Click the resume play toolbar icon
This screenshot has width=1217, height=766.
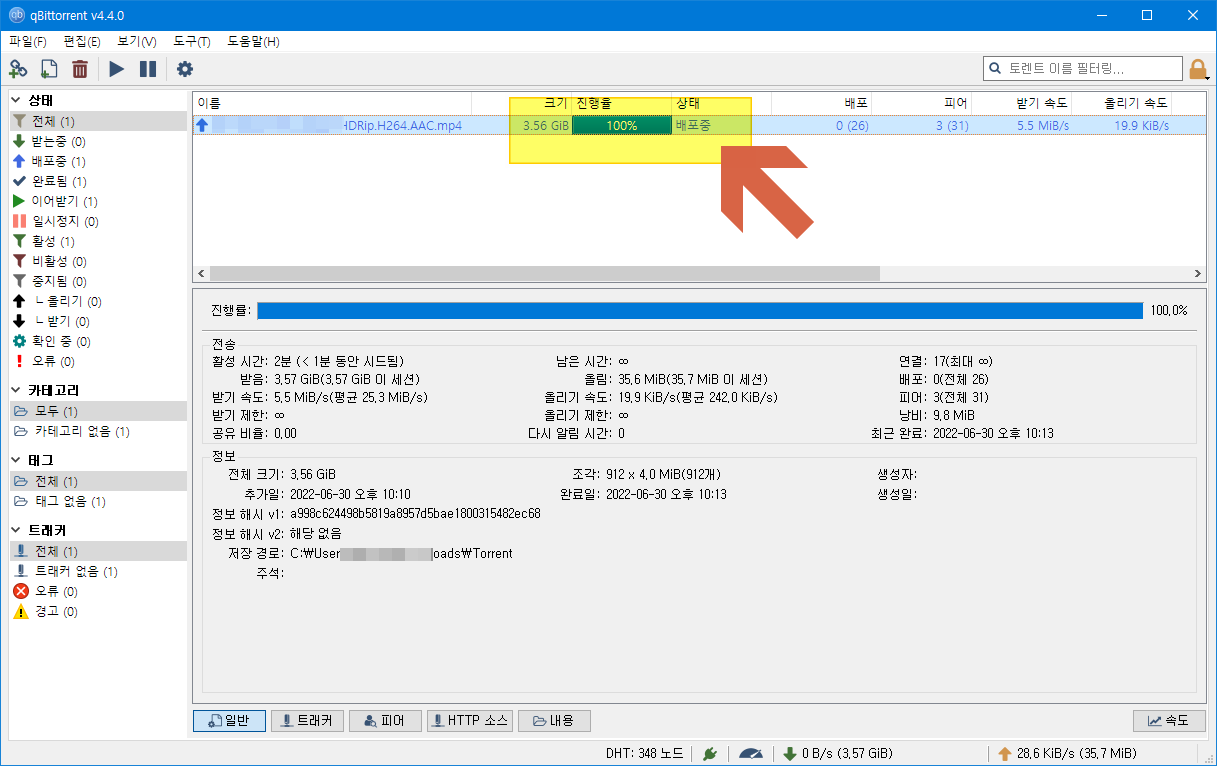point(117,69)
